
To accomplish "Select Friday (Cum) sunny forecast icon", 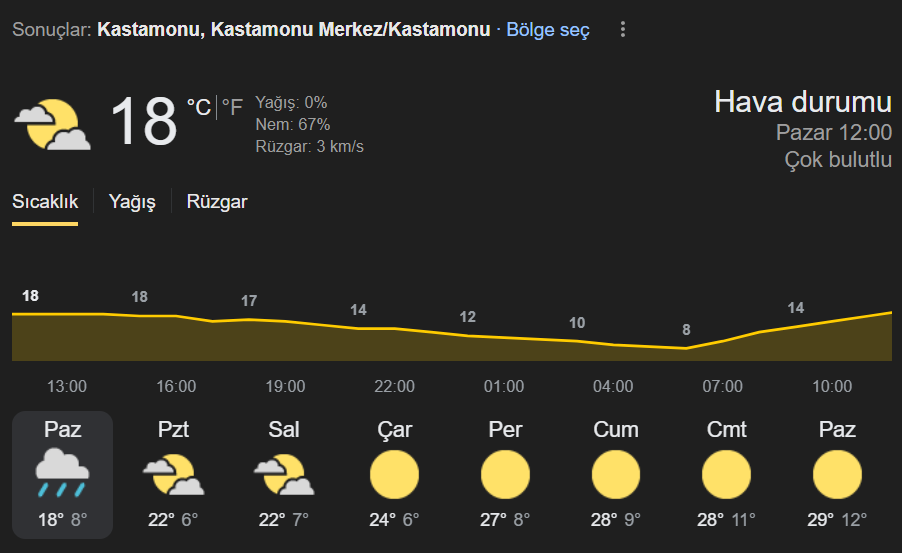I will coord(616,475).
